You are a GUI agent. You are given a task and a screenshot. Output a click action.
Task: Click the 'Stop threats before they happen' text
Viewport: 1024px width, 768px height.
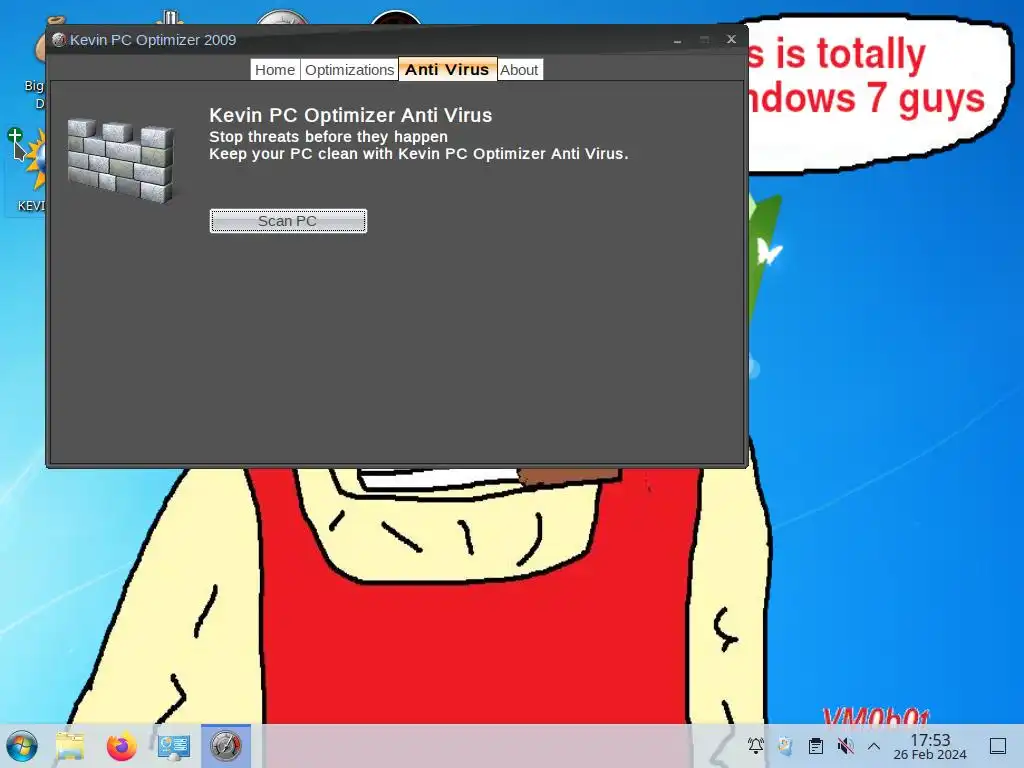click(328, 136)
